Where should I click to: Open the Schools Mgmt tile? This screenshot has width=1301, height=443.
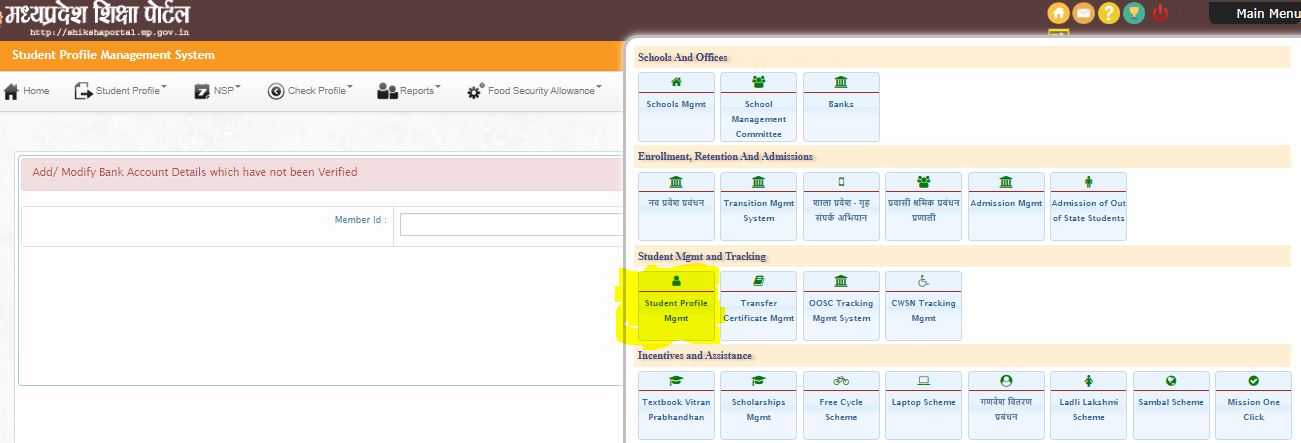[x=676, y=106]
